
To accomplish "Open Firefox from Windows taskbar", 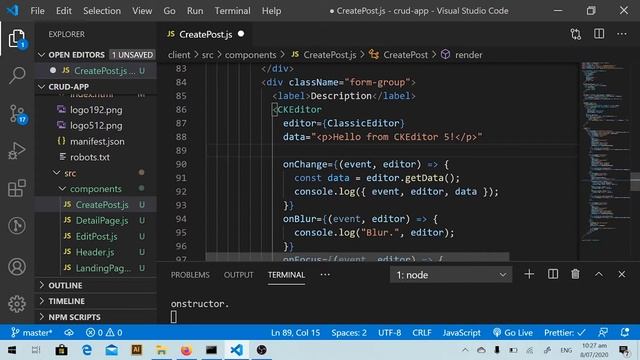I will point(186,350).
